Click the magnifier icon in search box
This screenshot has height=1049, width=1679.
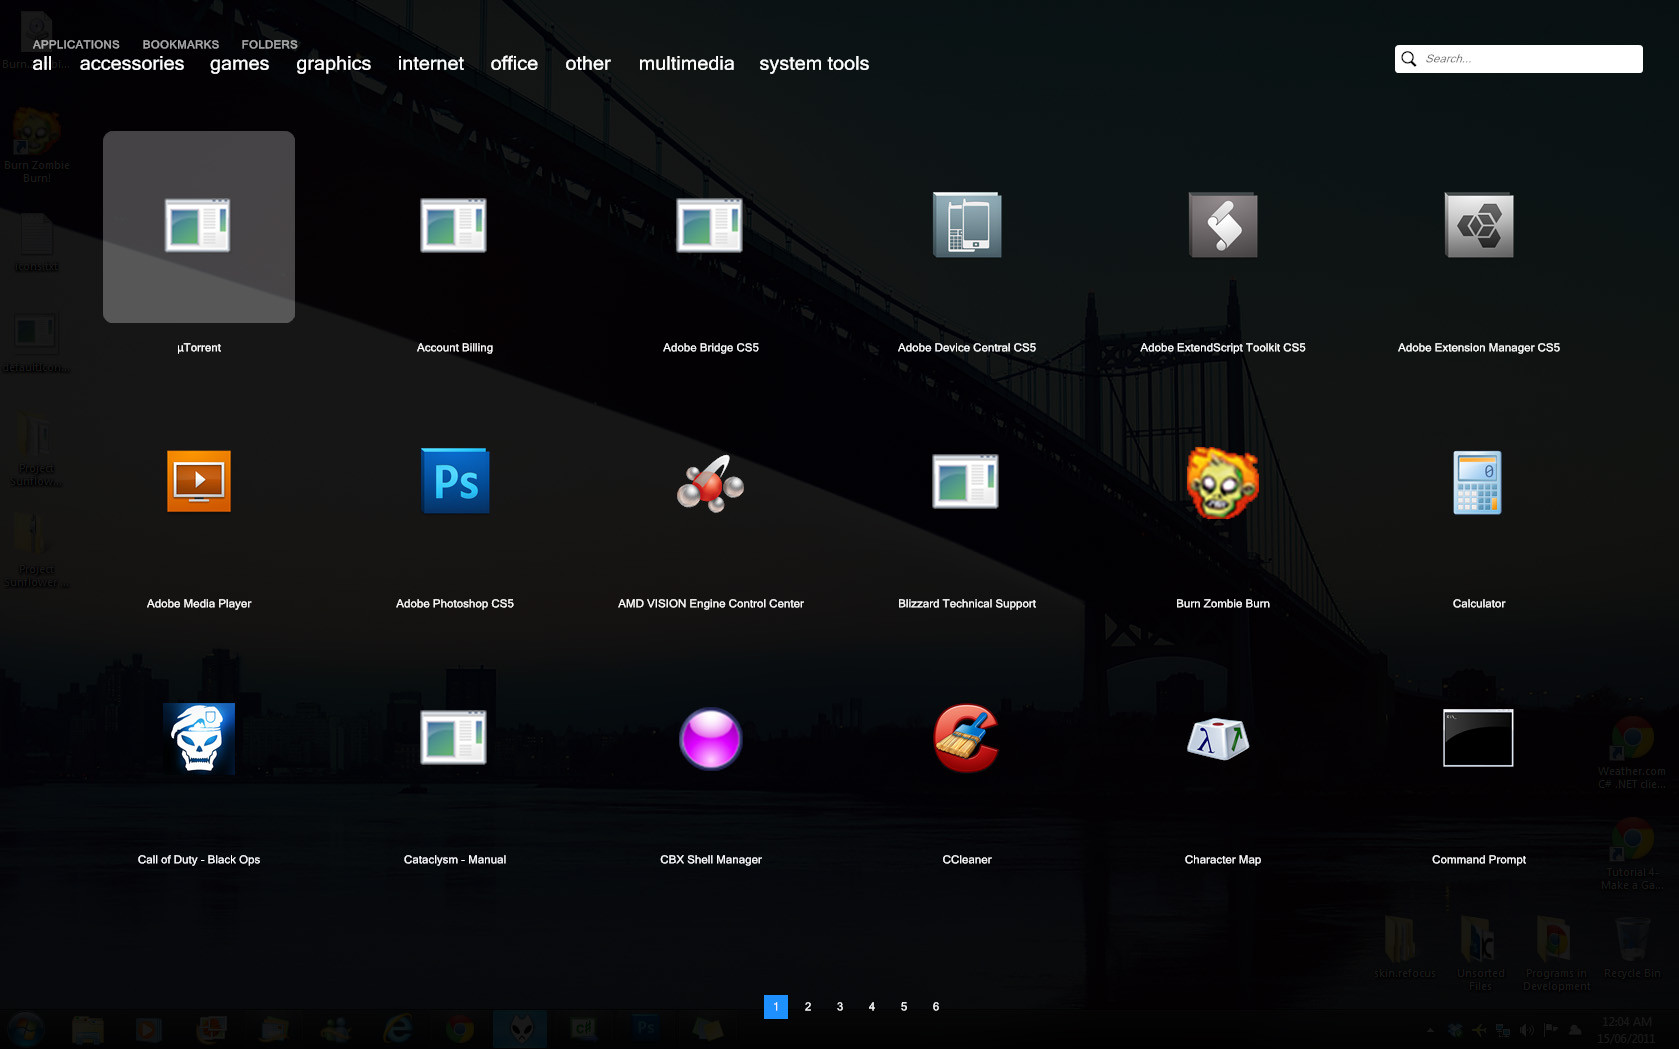click(1409, 59)
